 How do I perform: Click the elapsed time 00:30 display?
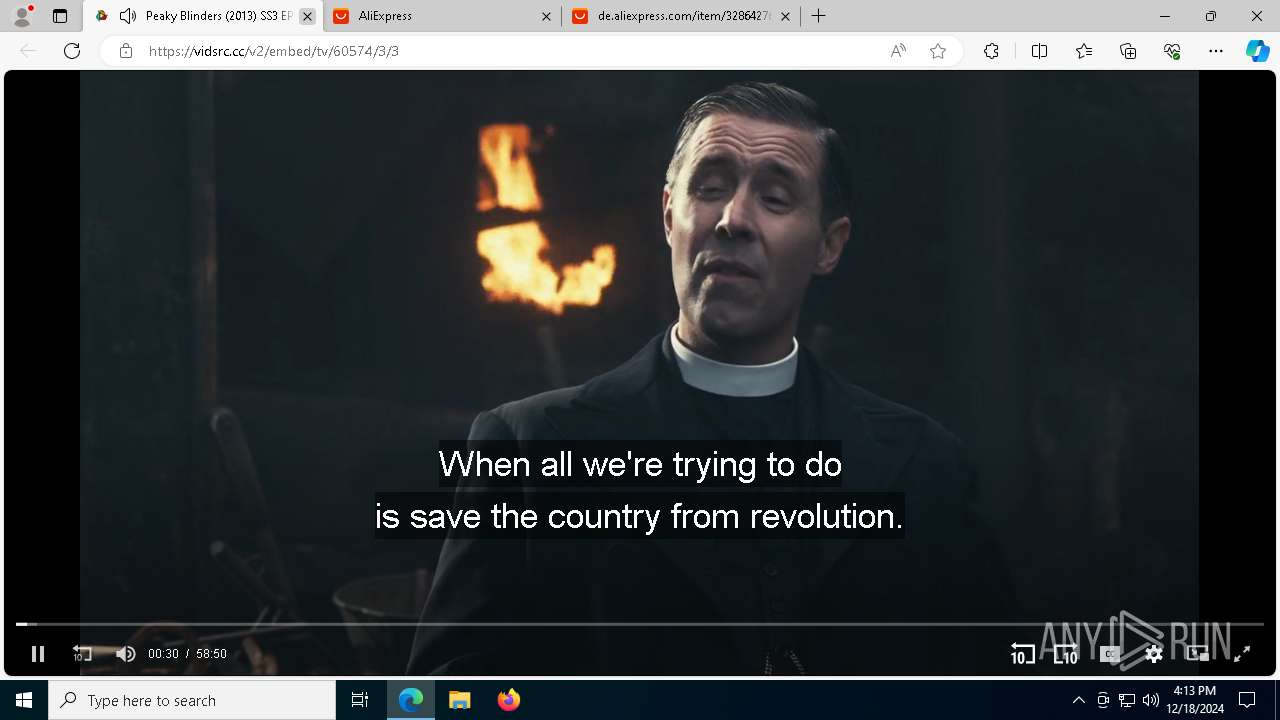pyautogui.click(x=163, y=654)
